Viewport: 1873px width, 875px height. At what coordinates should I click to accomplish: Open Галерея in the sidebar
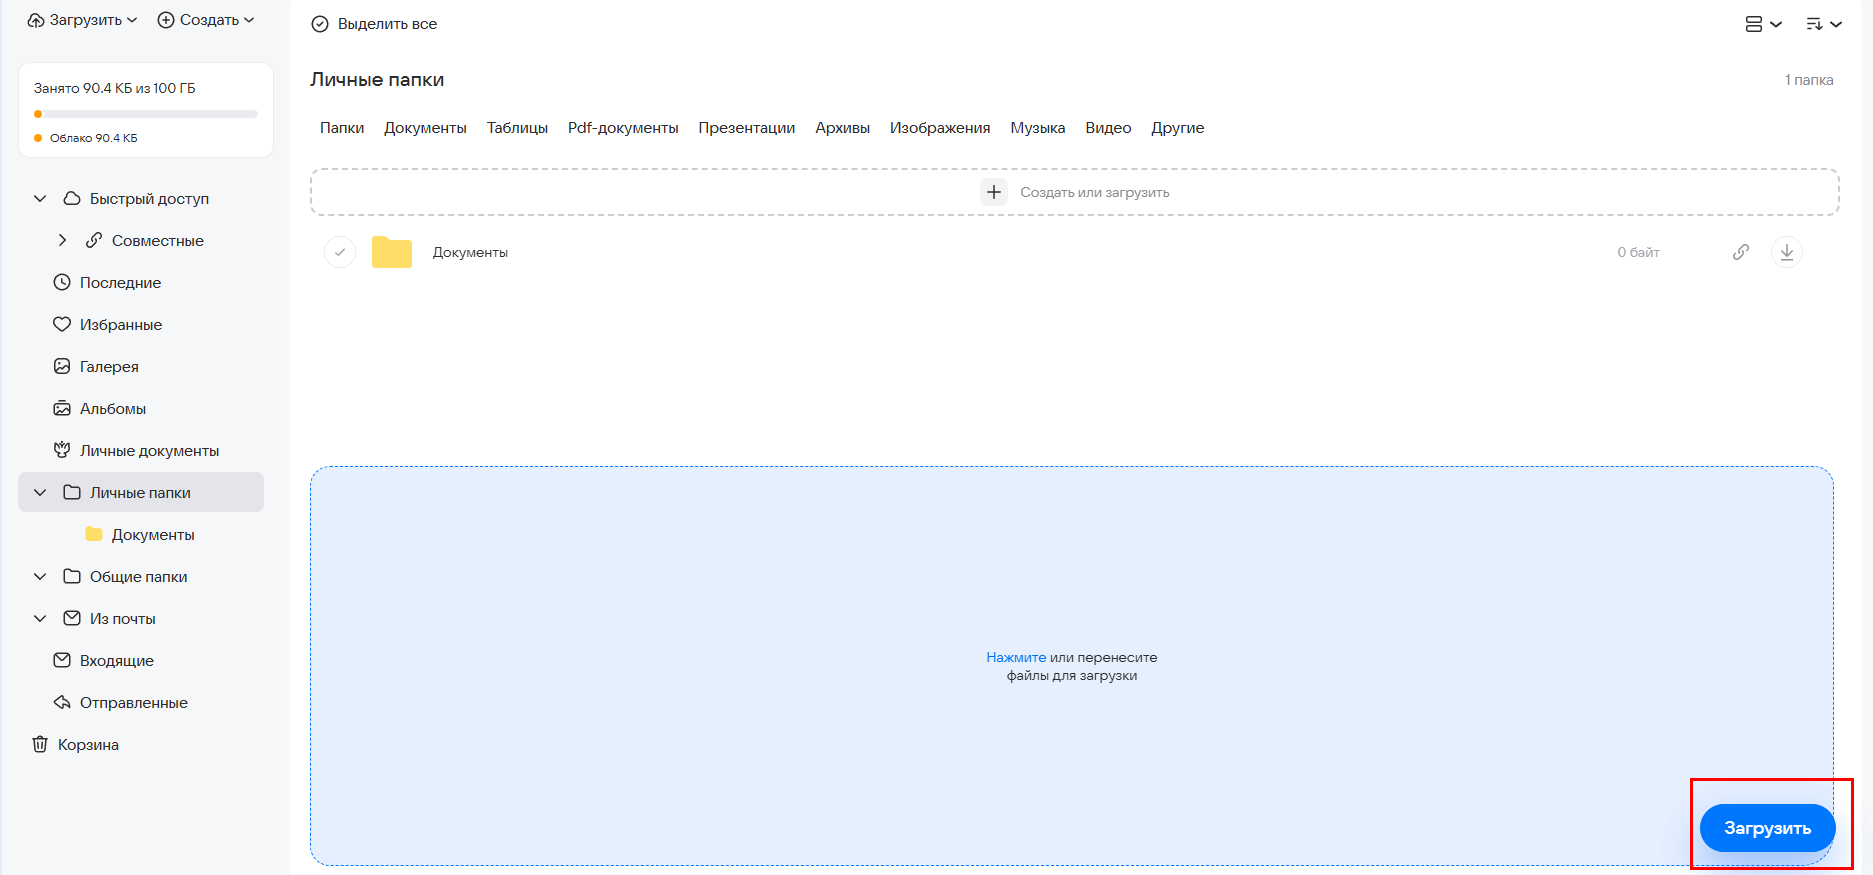point(109,367)
